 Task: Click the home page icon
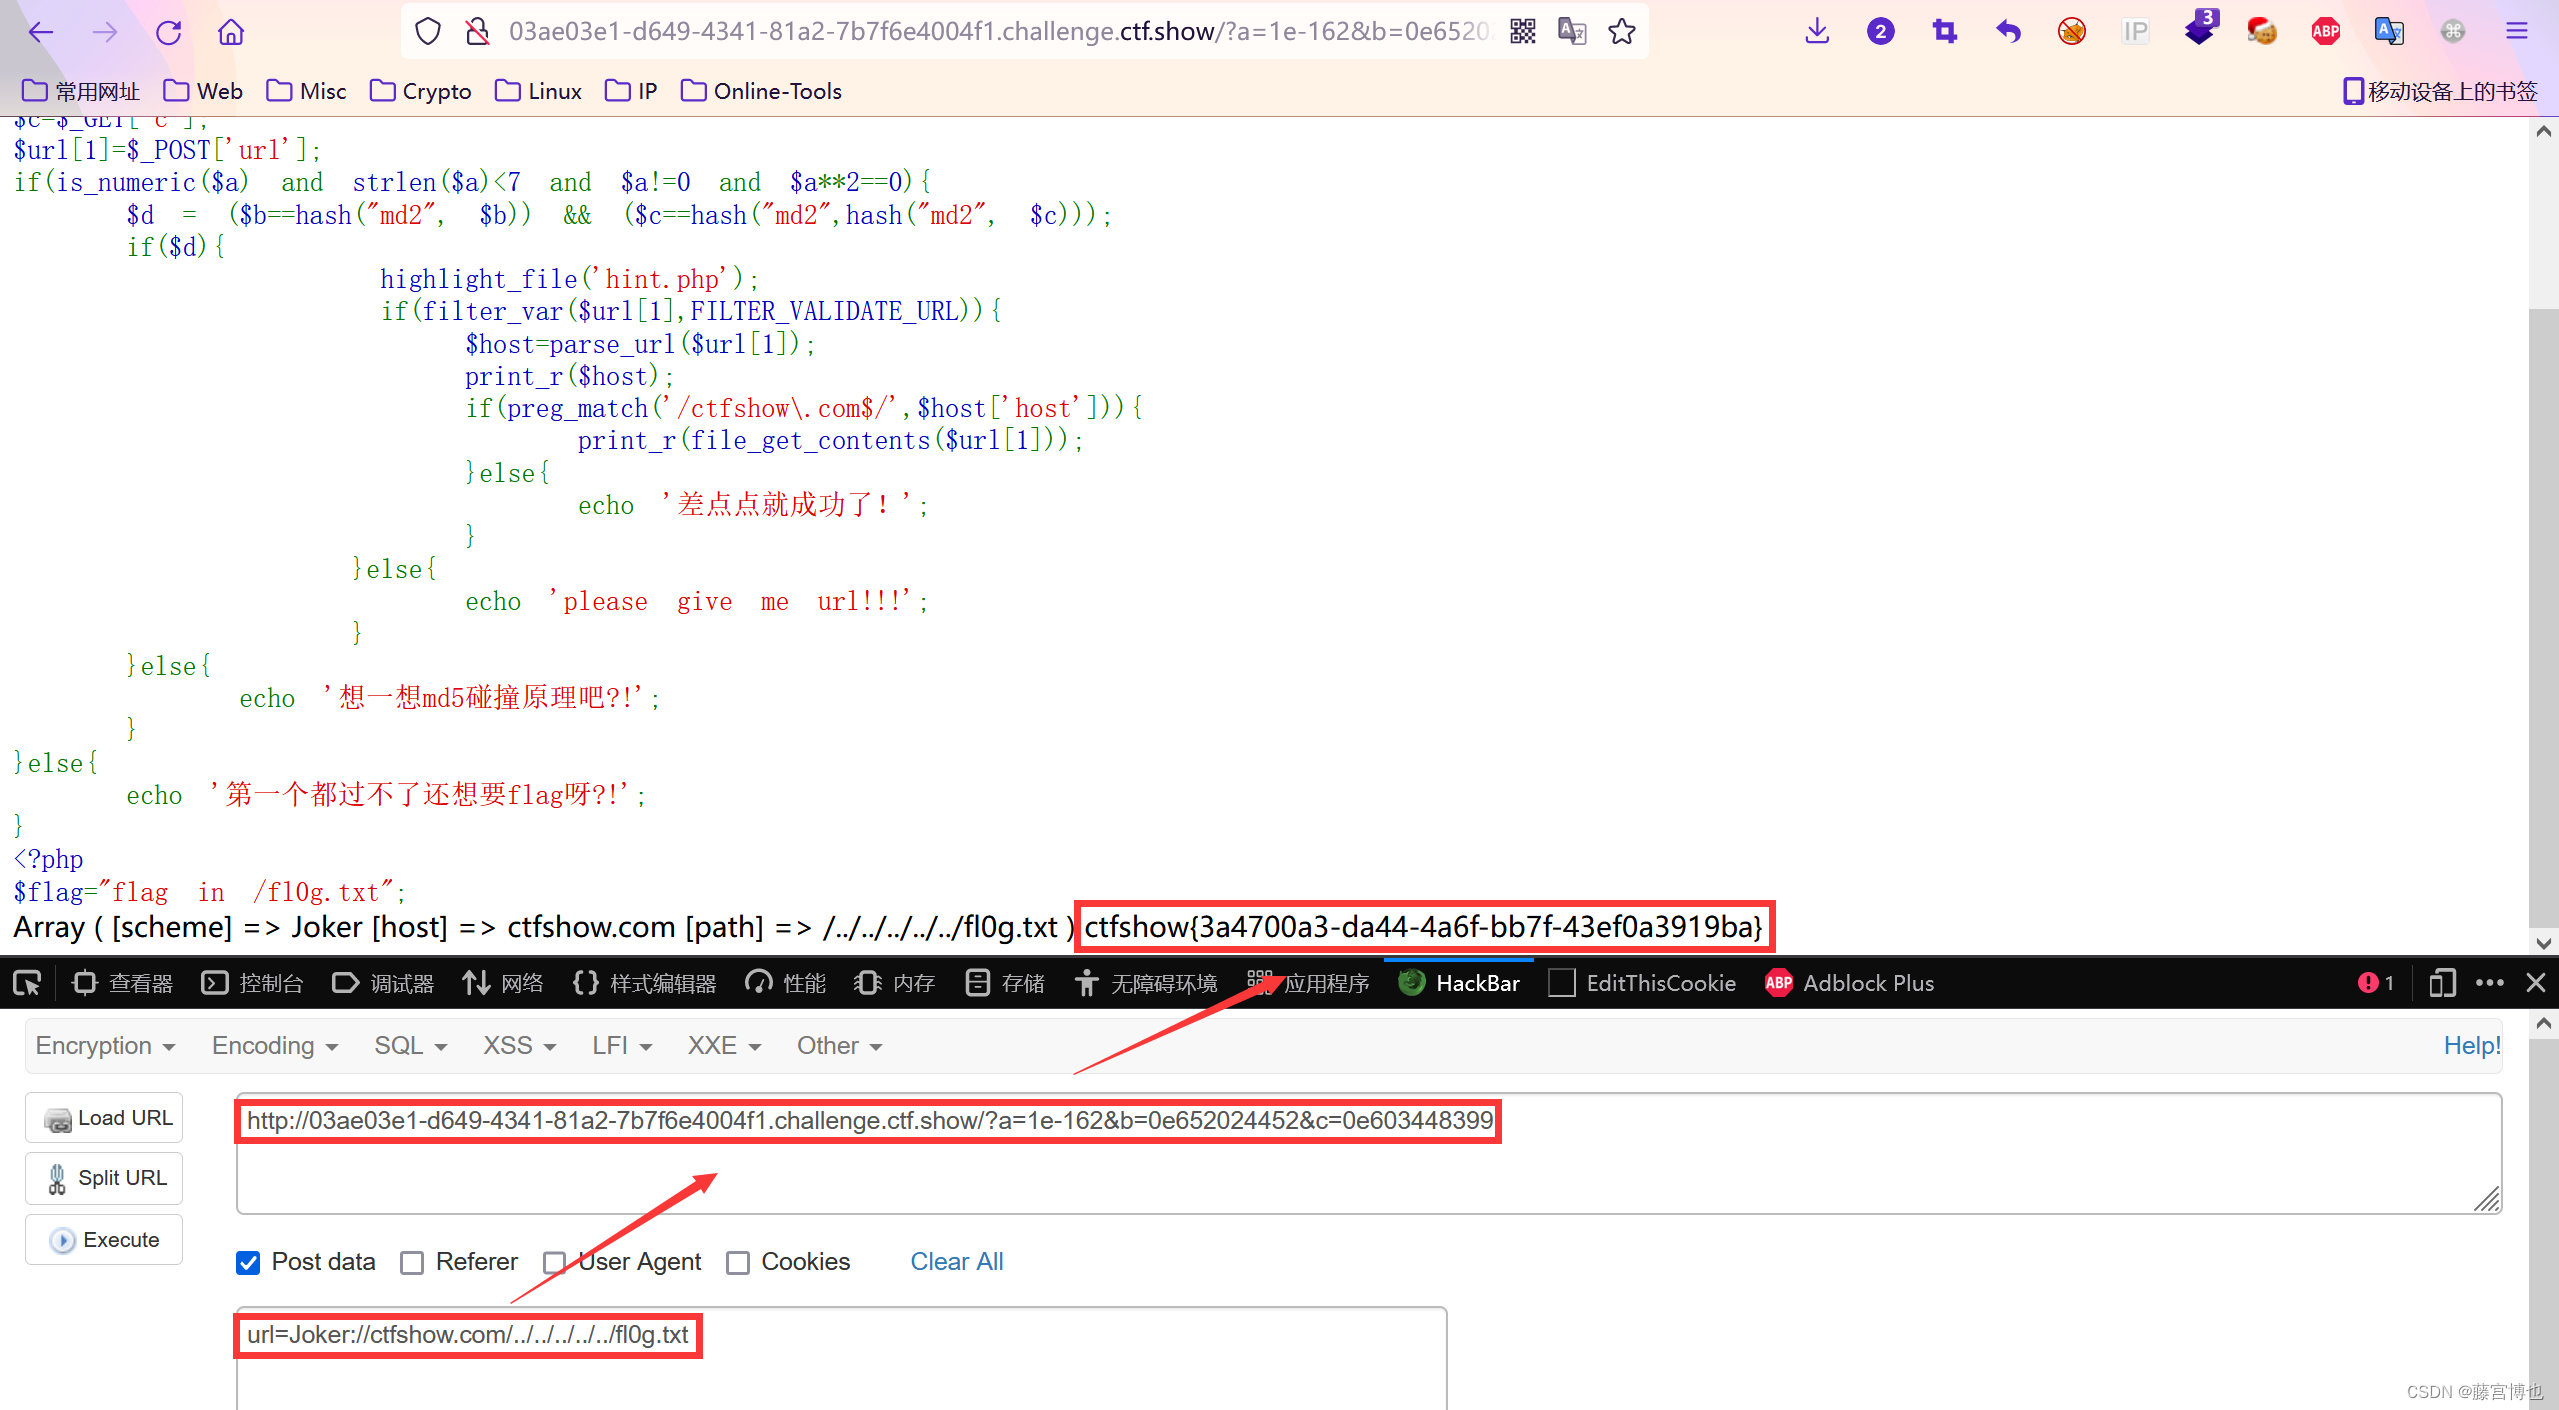coord(231,32)
